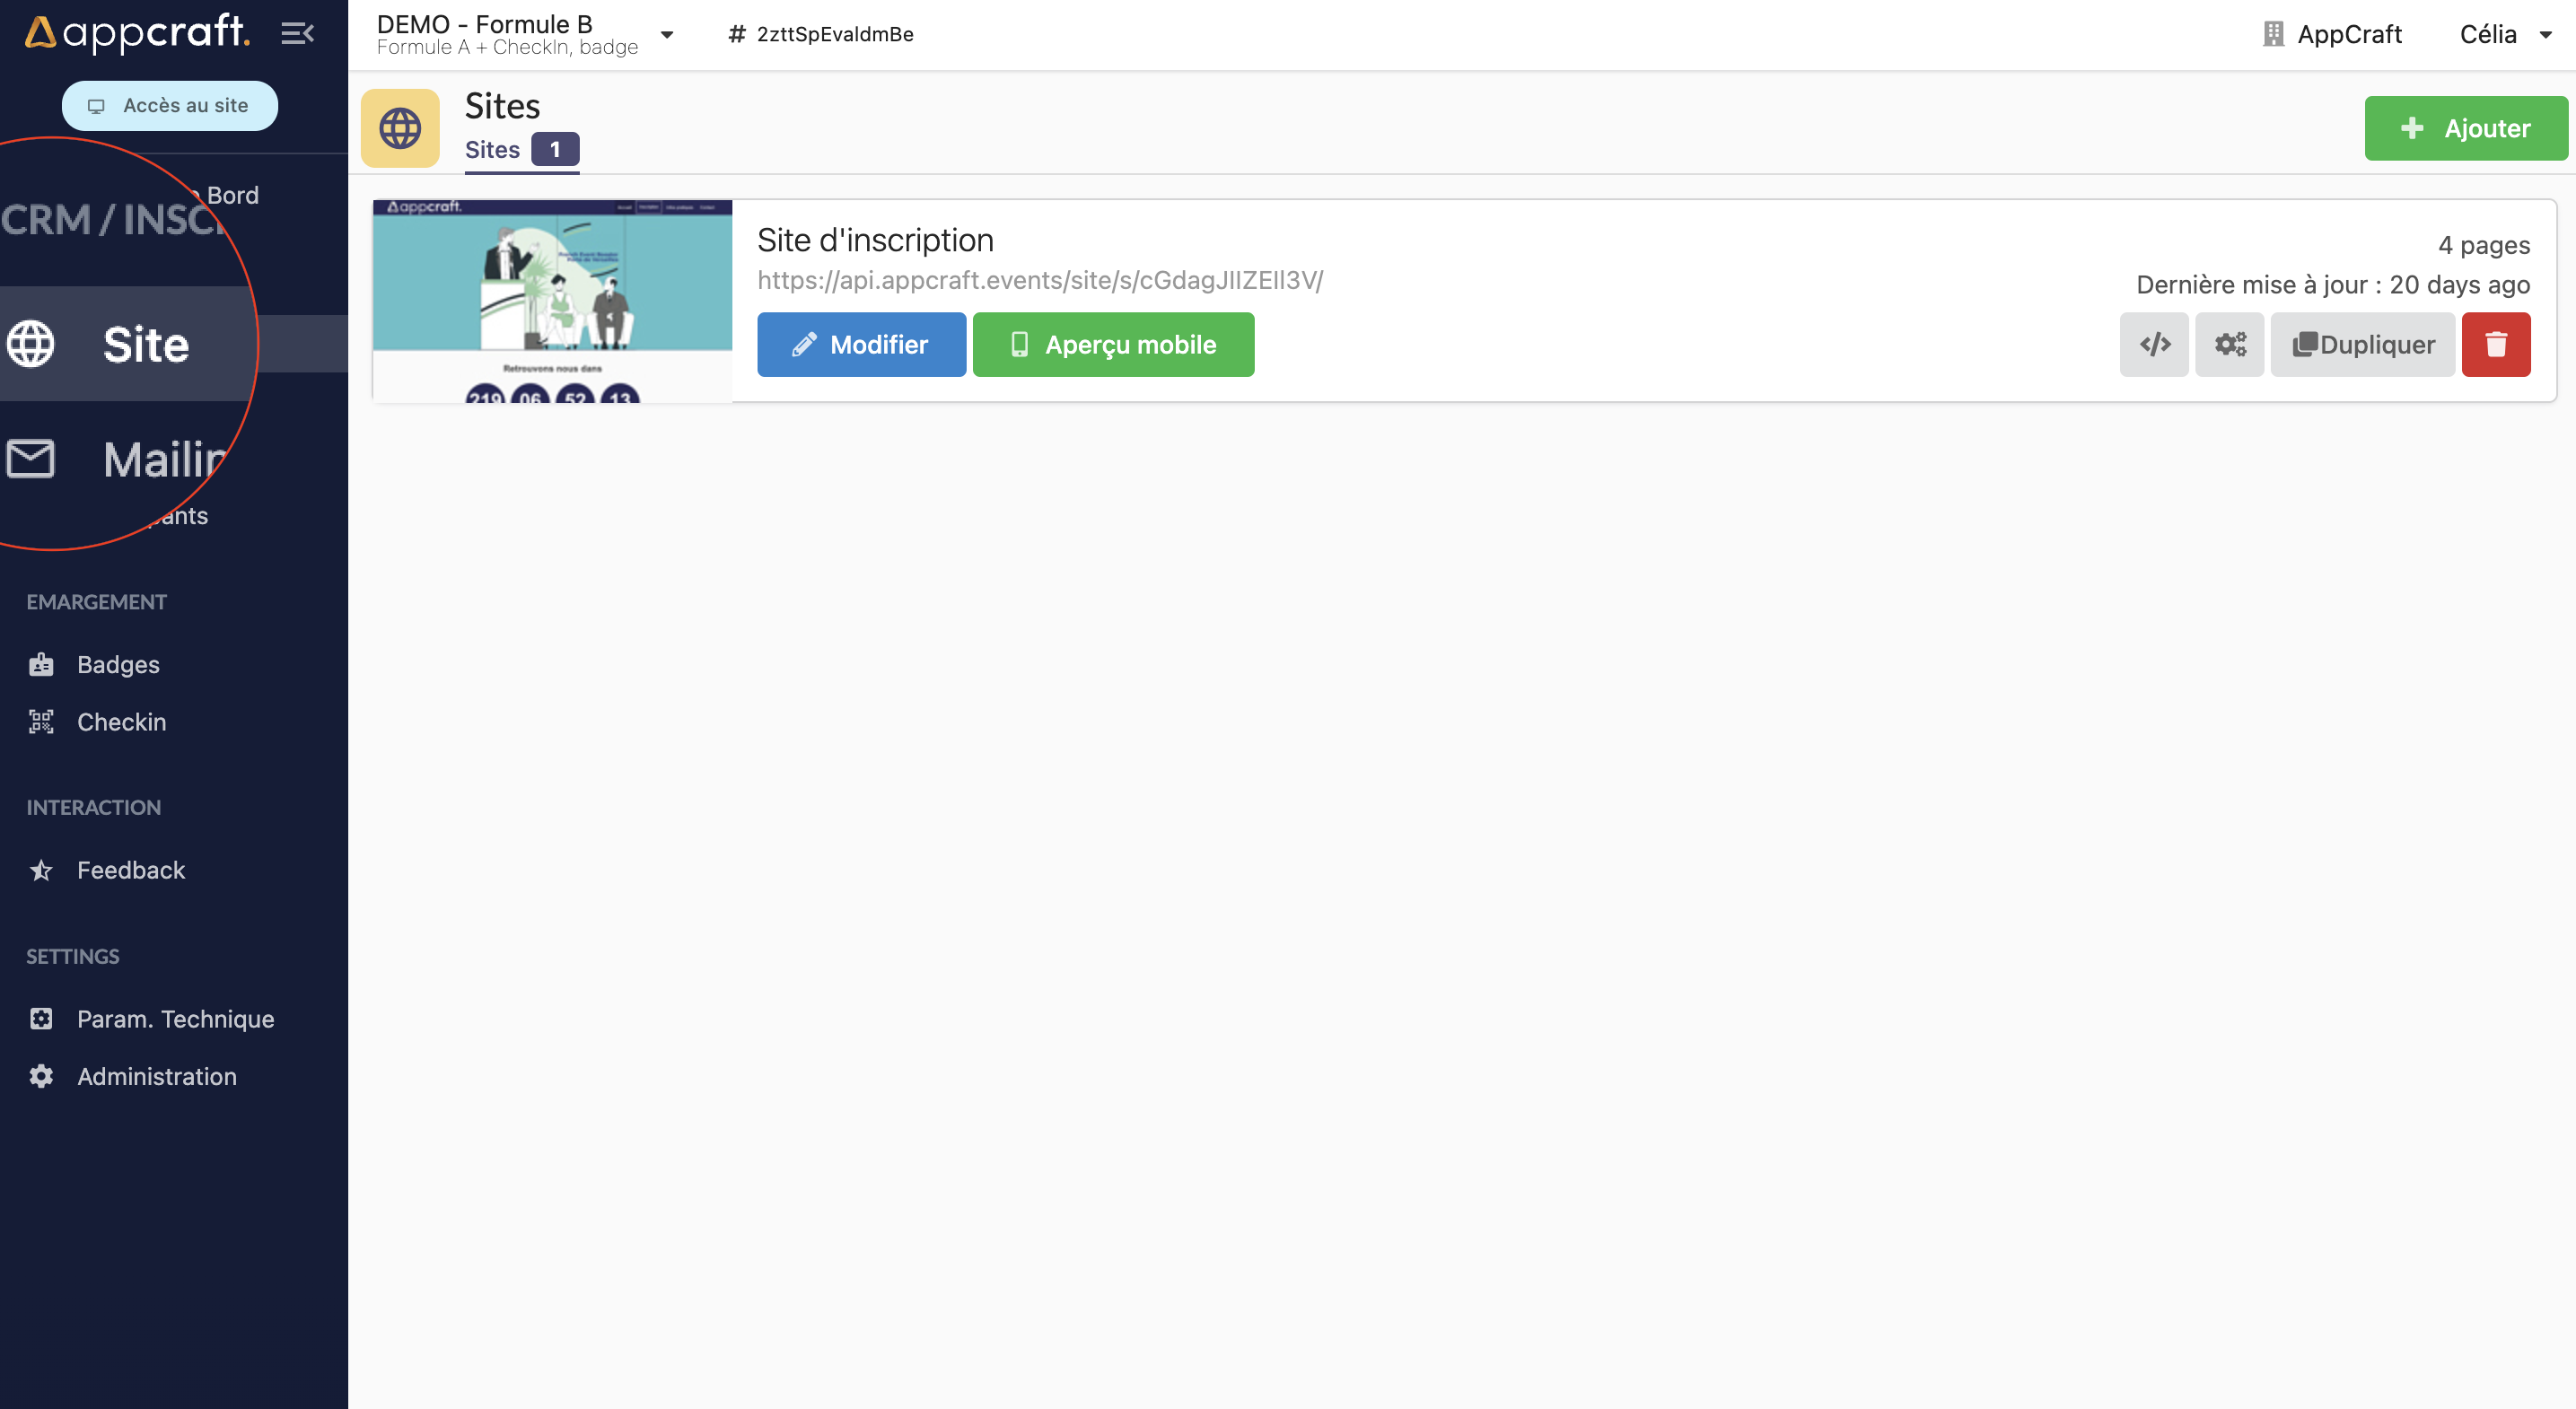The height and width of the screenshot is (1409, 2576).
Task: Click the Modifier button
Action: pos(861,345)
